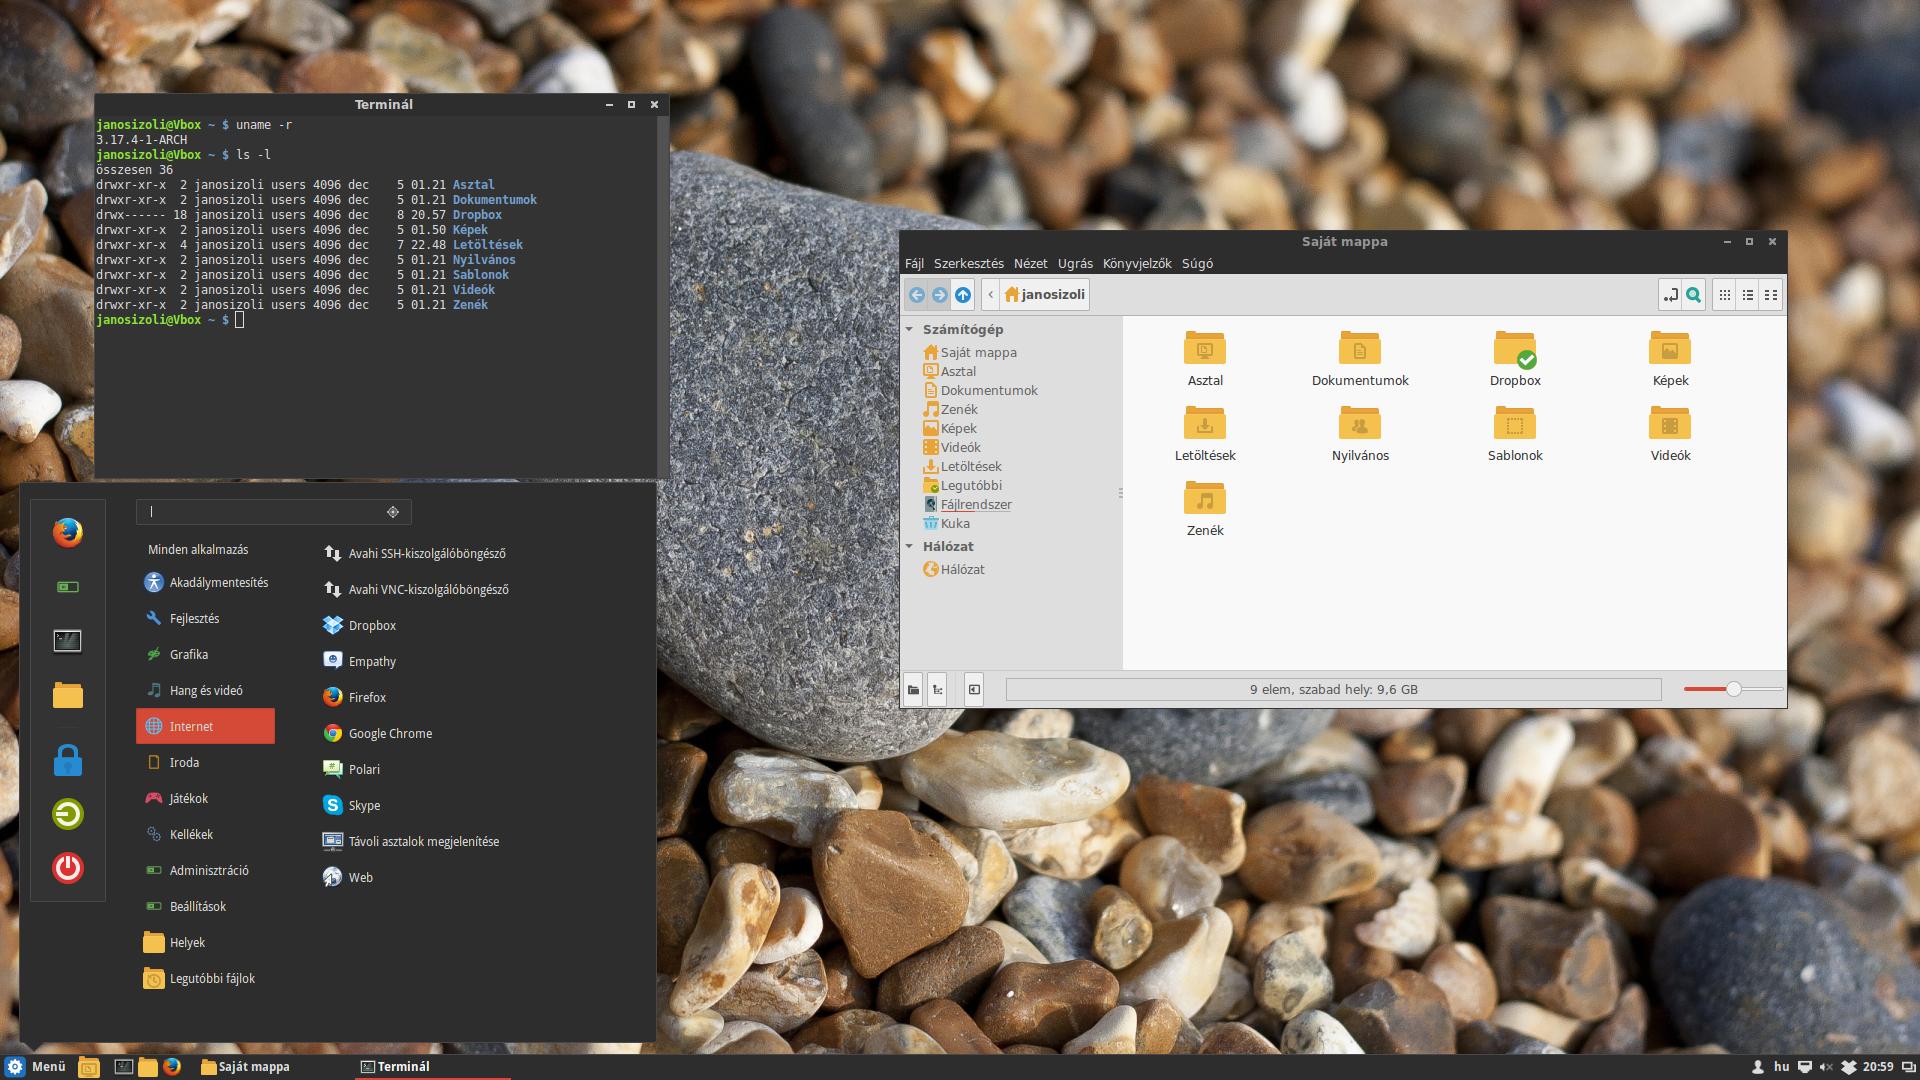The width and height of the screenshot is (1920, 1080).
Task: Switch to Terminál in the taskbar
Action: click(432, 1066)
